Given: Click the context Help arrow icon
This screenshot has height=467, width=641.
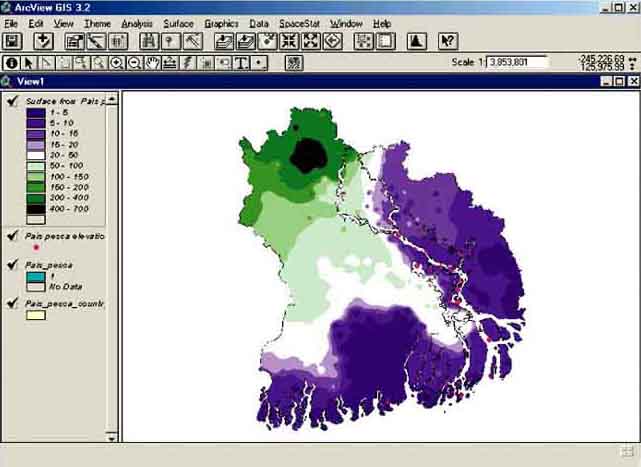Looking at the screenshot, I should 447,41.
